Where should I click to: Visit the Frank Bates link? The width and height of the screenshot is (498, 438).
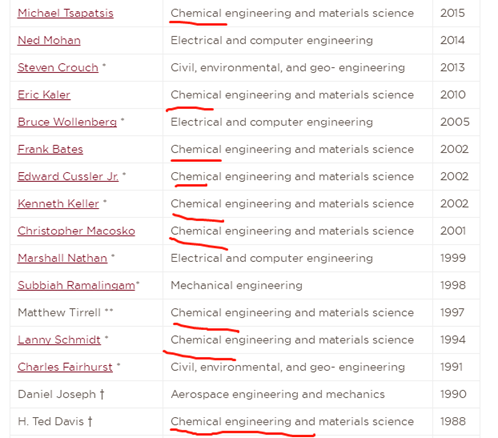pyautogui.click(x=50, y=149)
